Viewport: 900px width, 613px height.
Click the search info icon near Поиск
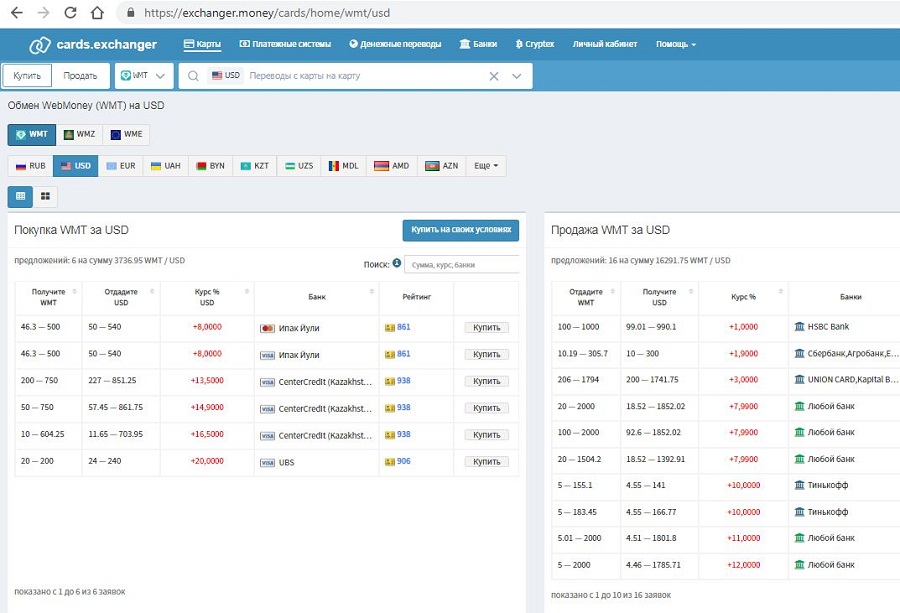coord(397,263)
